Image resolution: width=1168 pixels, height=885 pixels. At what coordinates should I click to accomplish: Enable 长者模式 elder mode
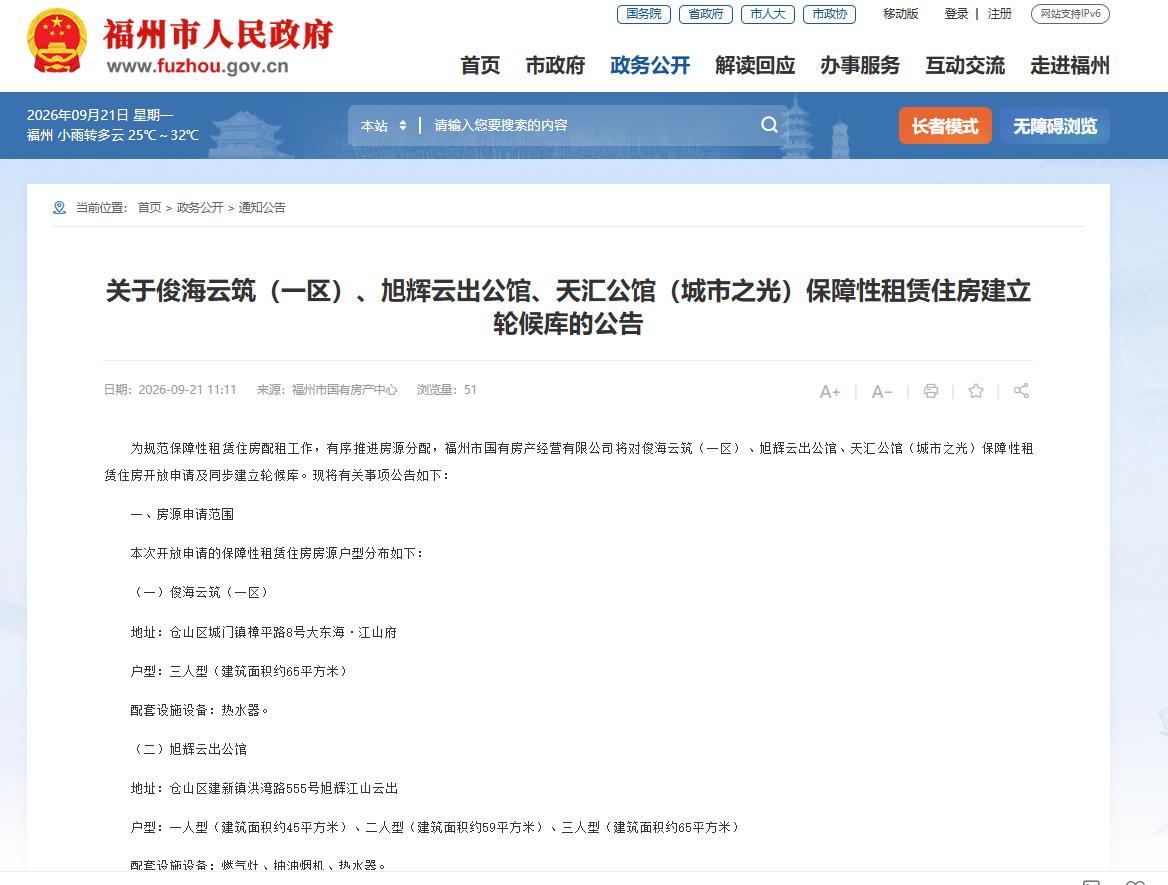pyautogui.click(x=945, y=126)
